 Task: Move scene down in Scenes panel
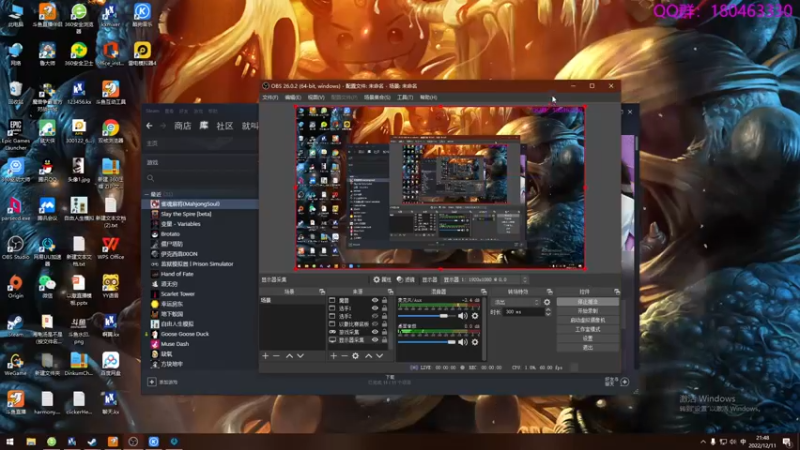coord(301,356)
